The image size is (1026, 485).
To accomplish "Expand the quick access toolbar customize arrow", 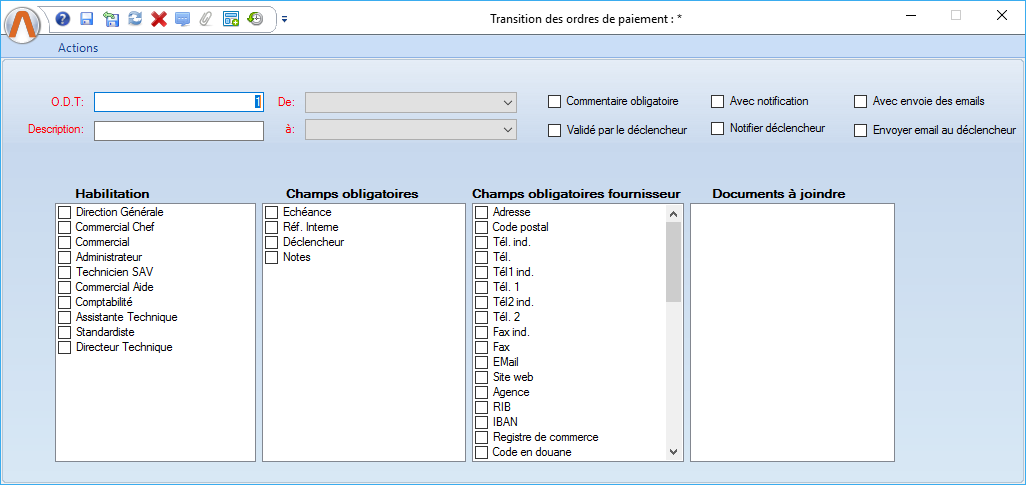I will [x=284, y=18].
